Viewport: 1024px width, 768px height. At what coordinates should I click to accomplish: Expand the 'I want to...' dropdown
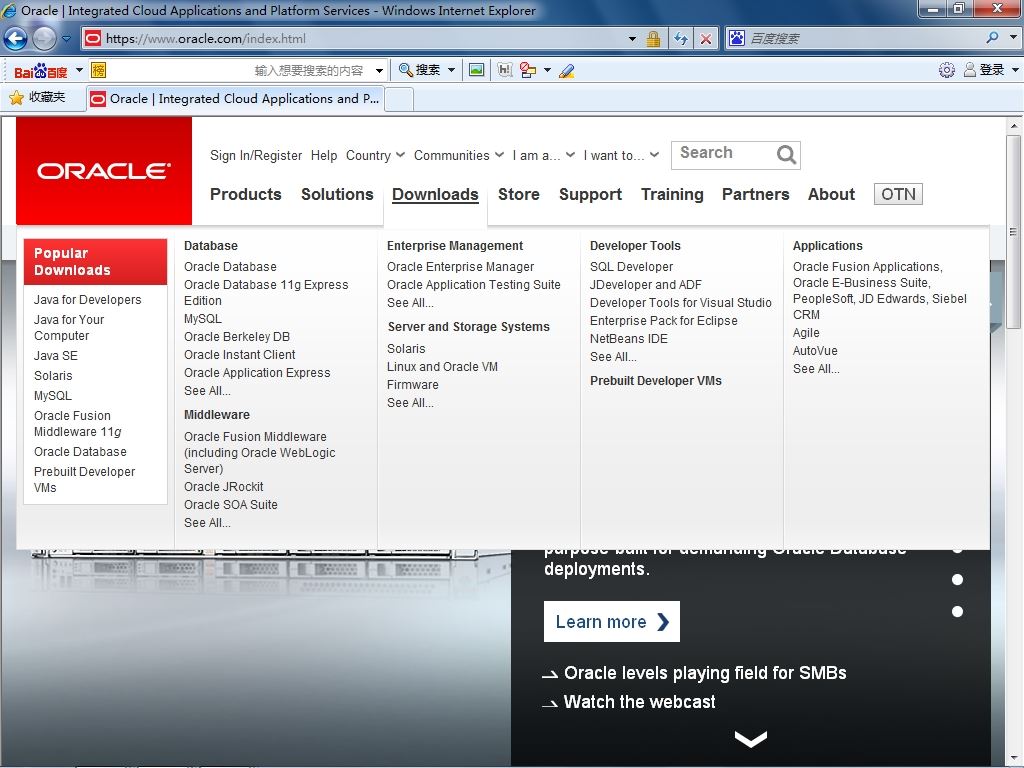tap(621, 155)
